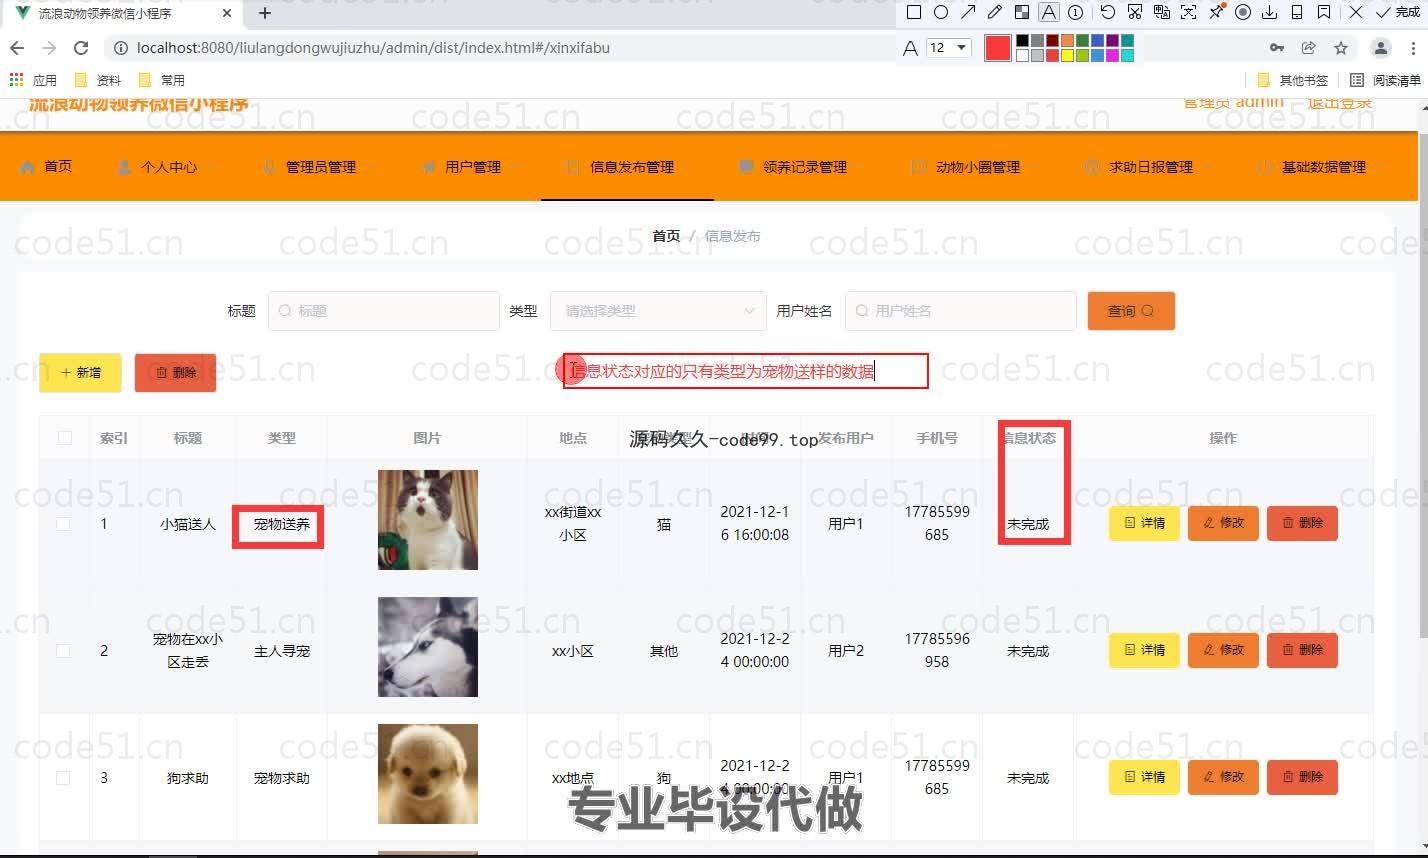This screenshot has width=1428, height=858.
Task: Go back in the browser
Action: (x=17, y=48)
